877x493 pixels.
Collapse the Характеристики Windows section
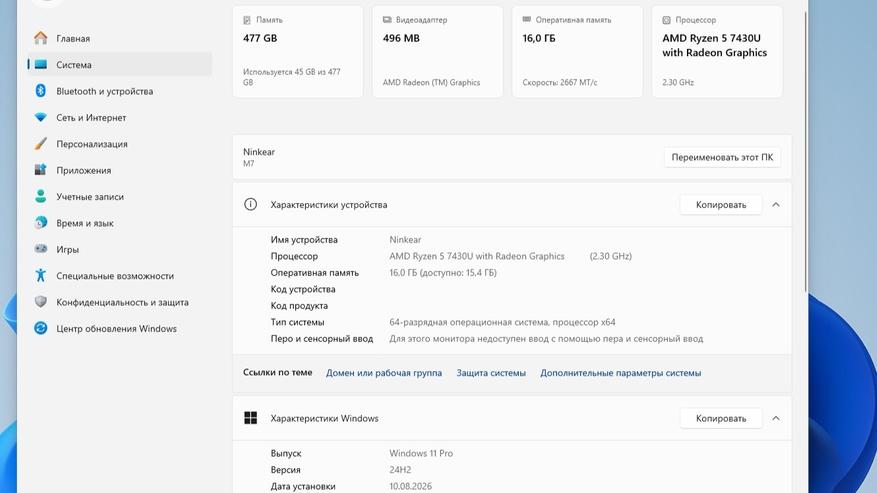[x=776, y=418]
